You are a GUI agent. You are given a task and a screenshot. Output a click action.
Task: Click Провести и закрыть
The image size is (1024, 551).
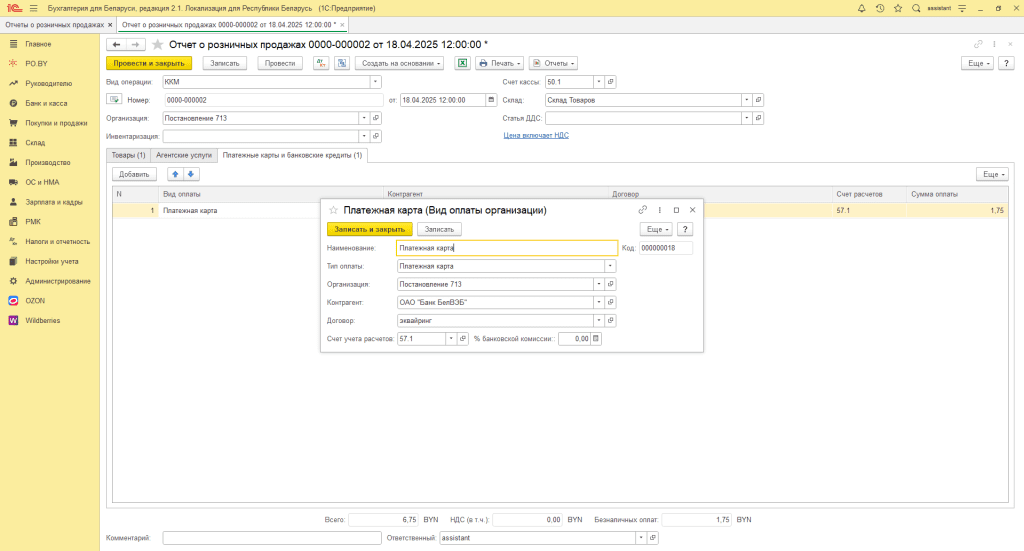149,63
